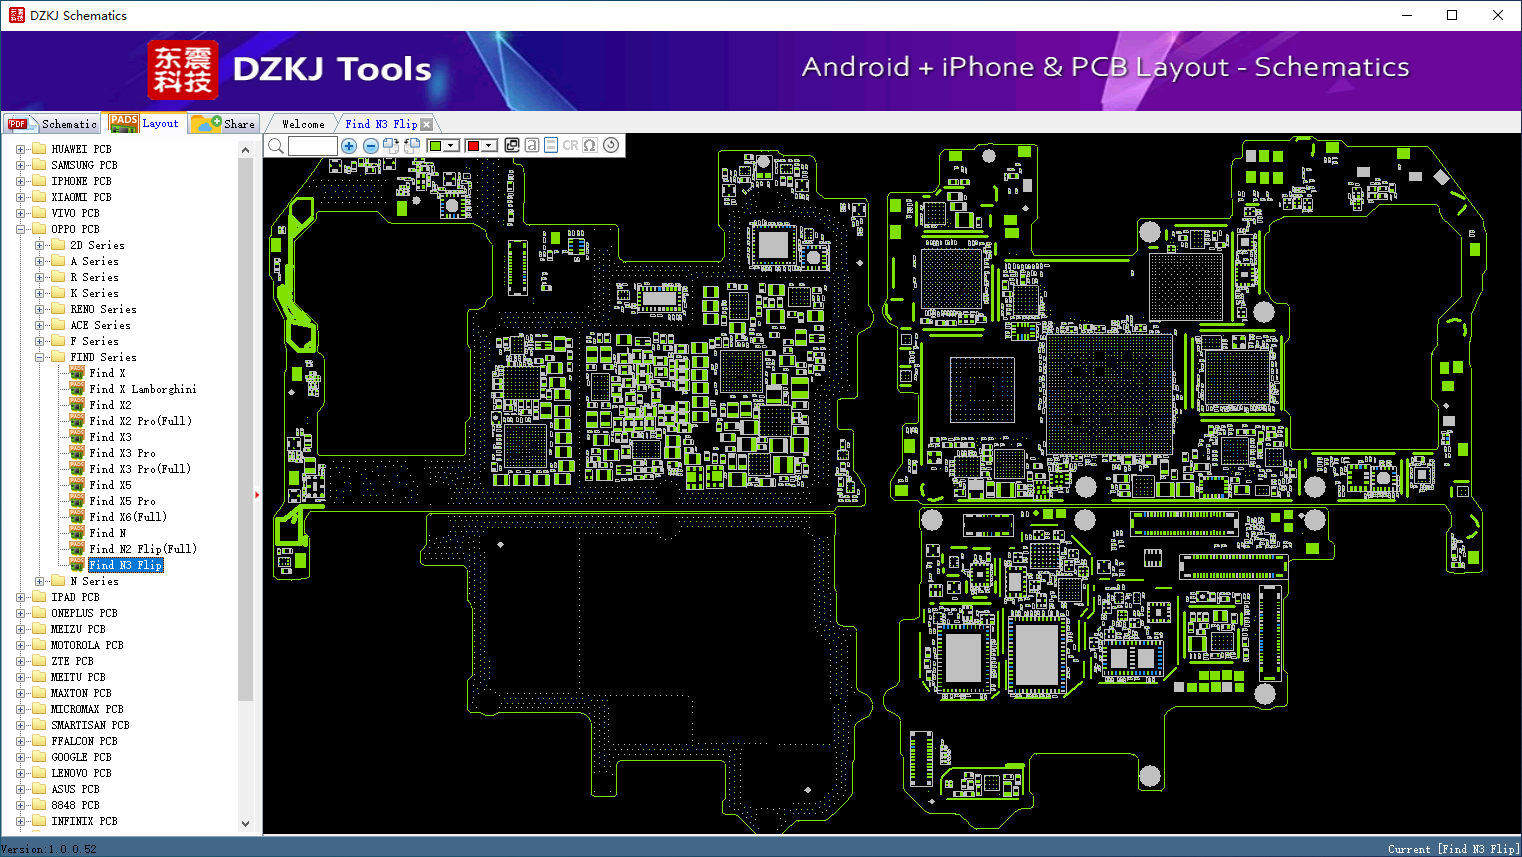Switch to the Schematic tab
1522x857 pixels.
pyautogui.click(x=53, y=124)
